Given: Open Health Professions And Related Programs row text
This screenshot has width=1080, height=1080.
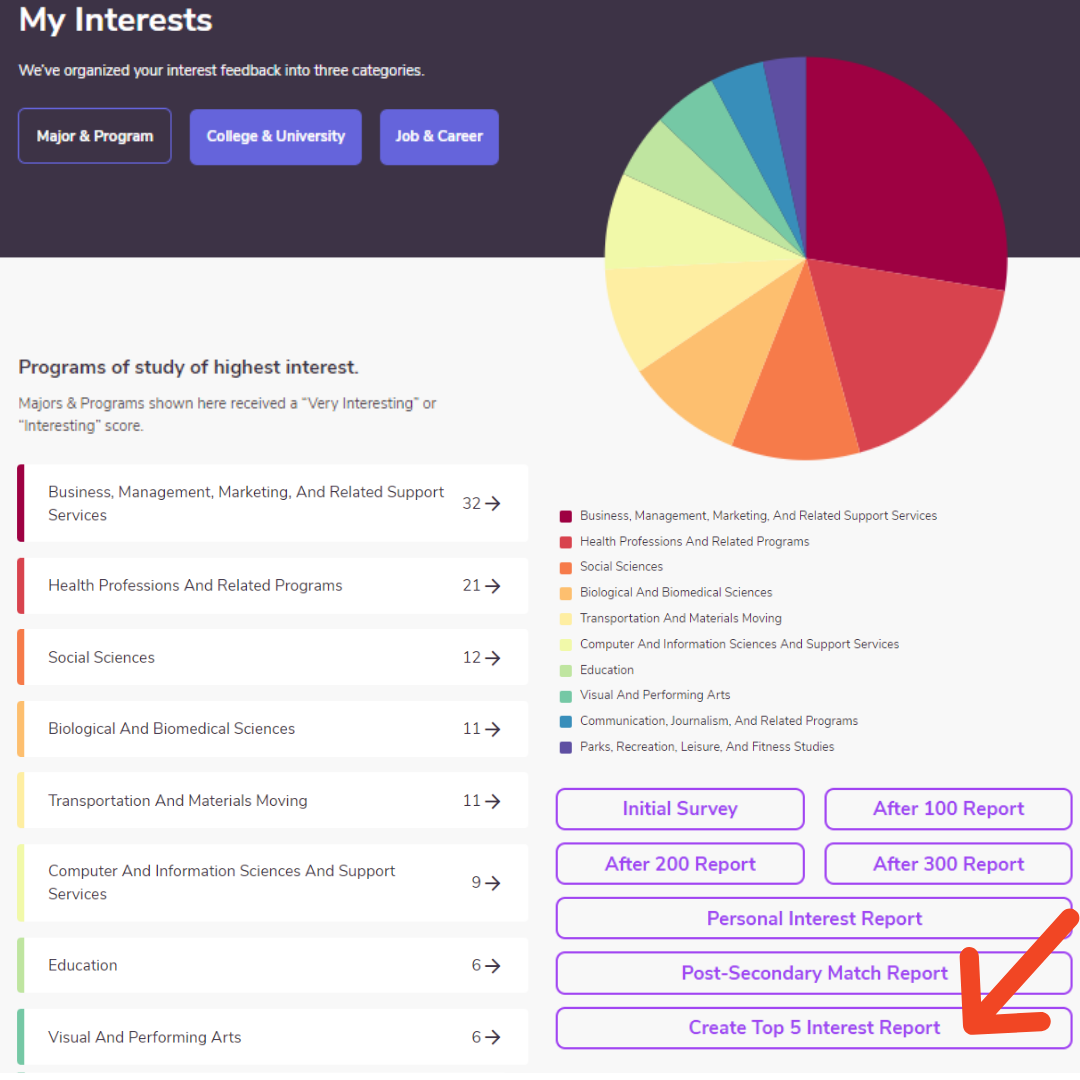Looking at the screenshot, I should click(195, 585).
